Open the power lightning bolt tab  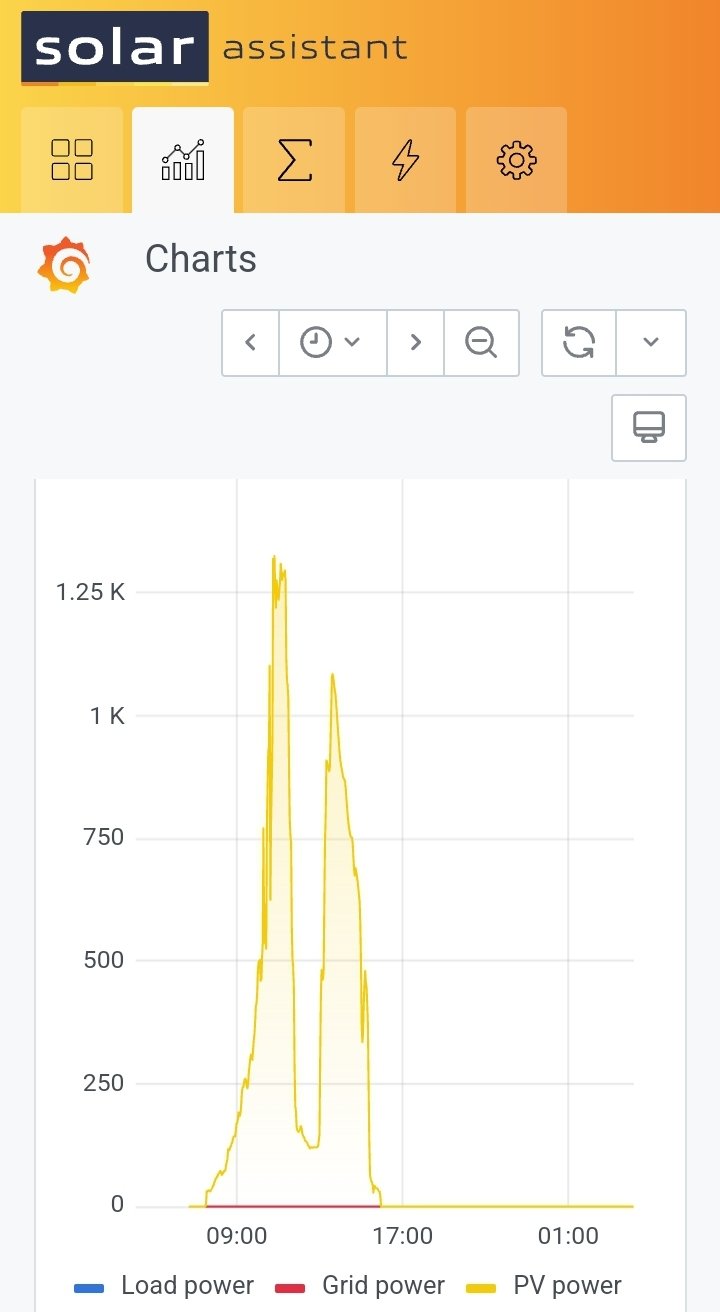coord(405,160)
